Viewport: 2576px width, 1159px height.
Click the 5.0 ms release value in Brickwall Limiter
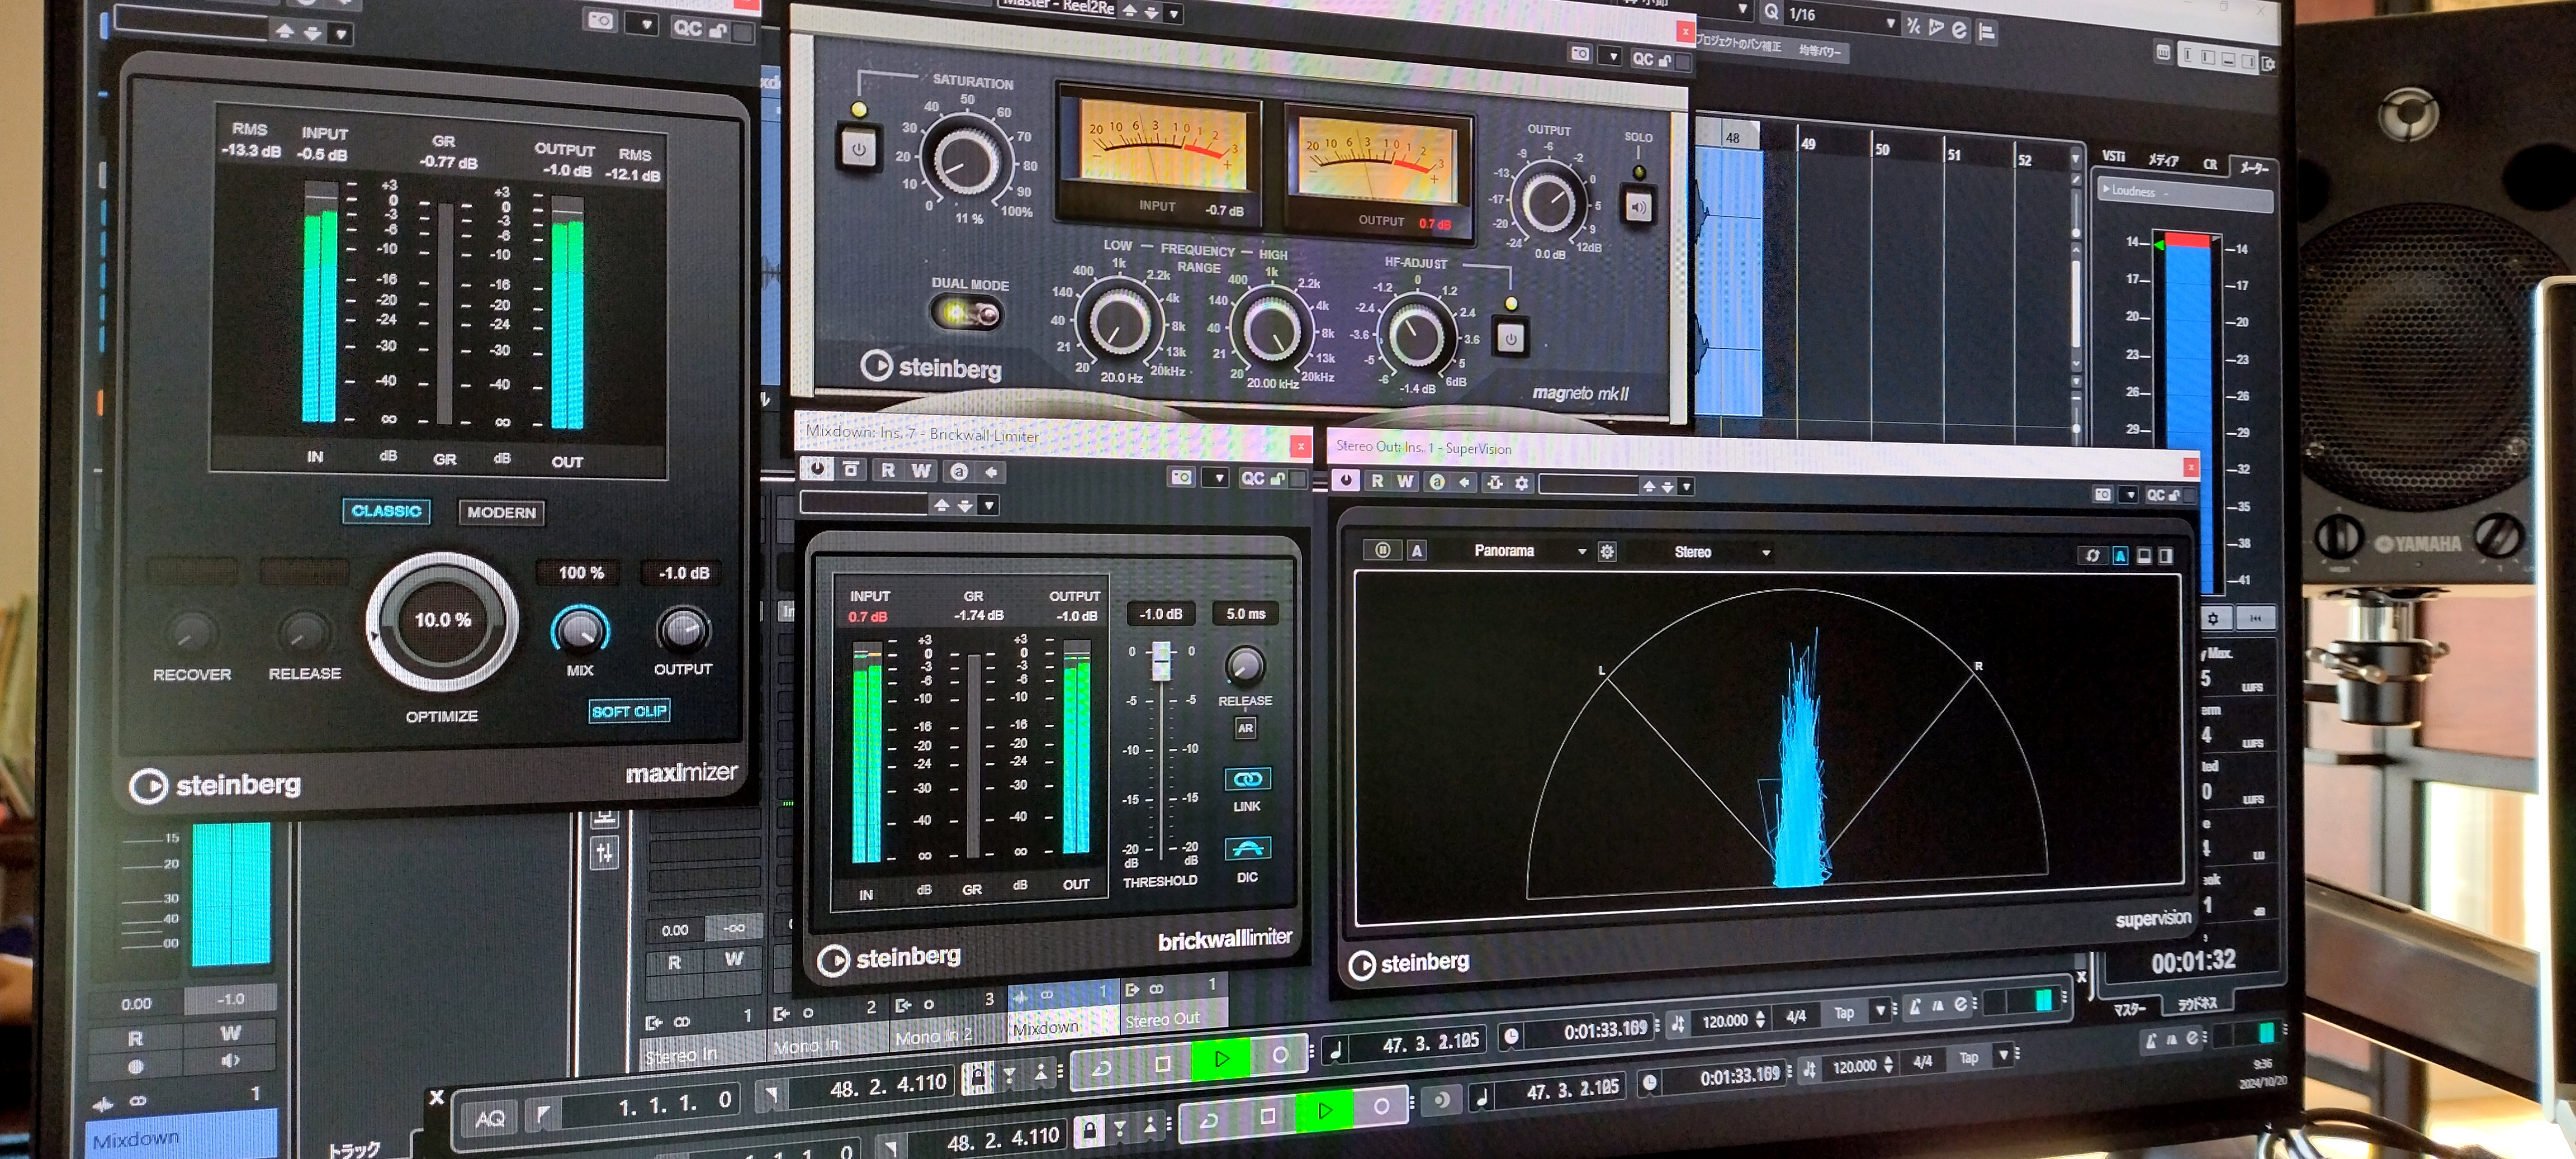(1246, 614)
